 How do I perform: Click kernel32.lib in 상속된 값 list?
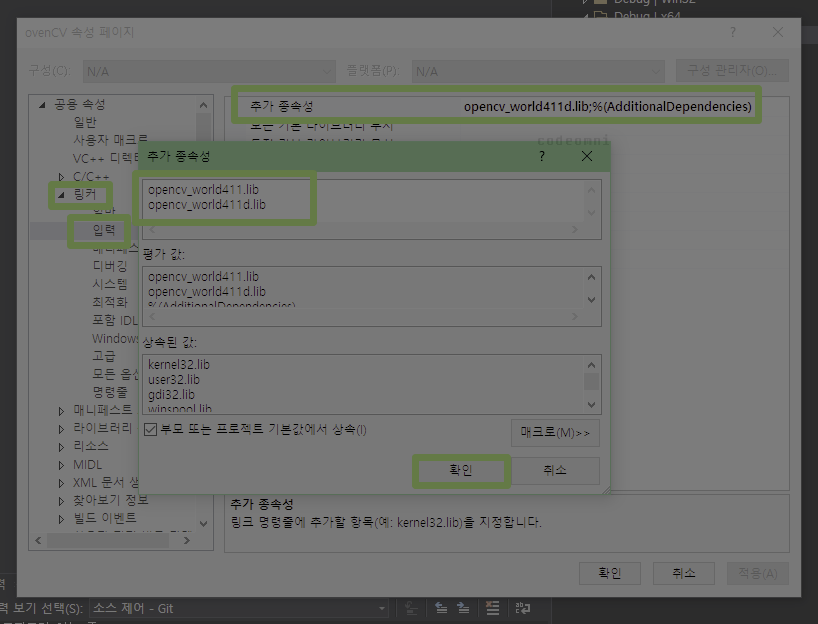coord(179,364)
